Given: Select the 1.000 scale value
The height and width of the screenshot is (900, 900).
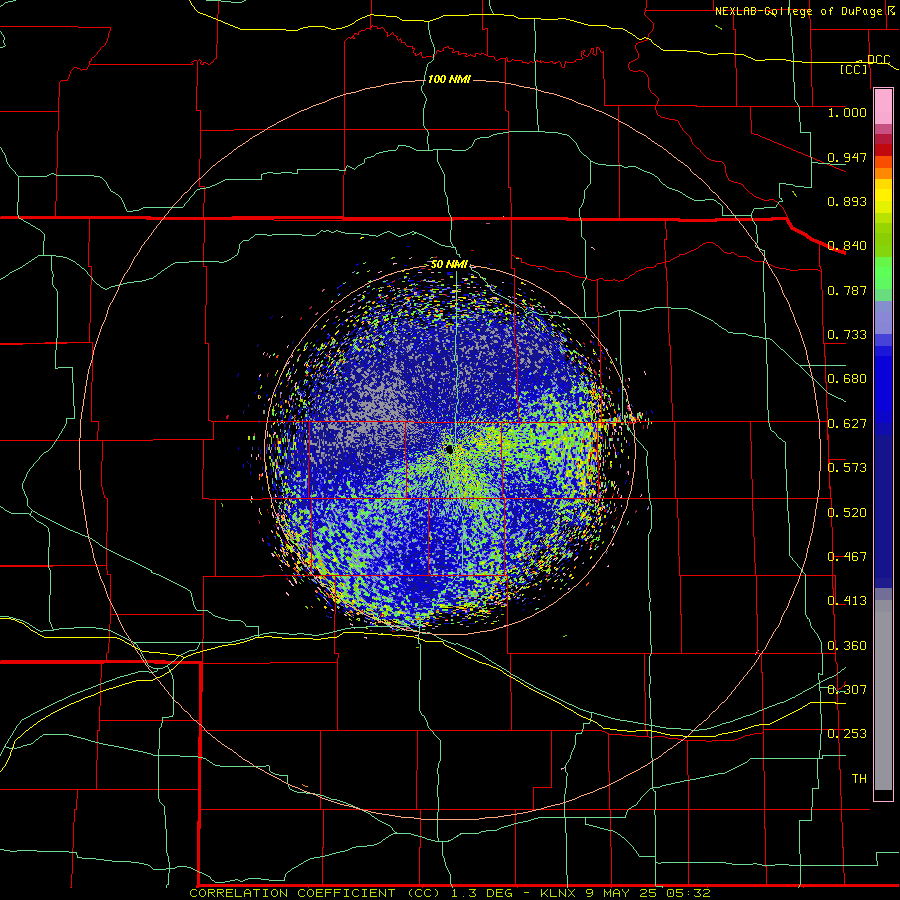Looking at the screenshot, I should (x=847, y=113).
